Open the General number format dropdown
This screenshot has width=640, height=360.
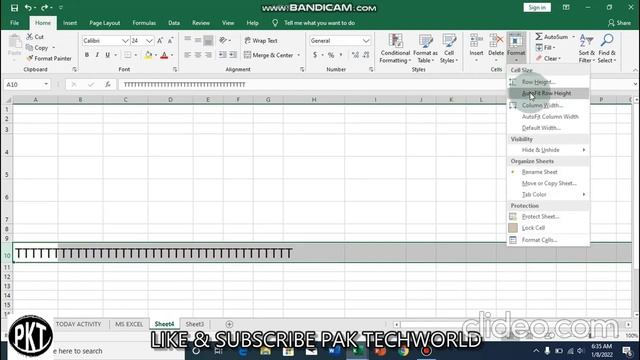366,41
